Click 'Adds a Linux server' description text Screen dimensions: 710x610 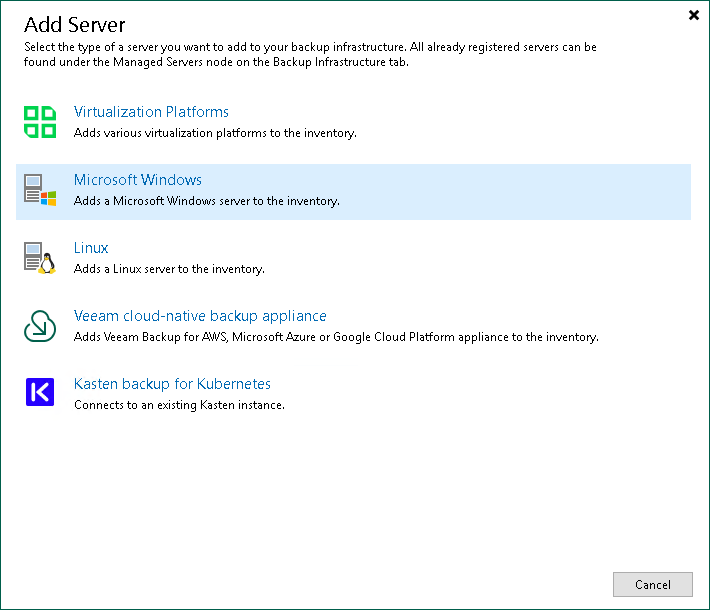(x=169, y=269)
